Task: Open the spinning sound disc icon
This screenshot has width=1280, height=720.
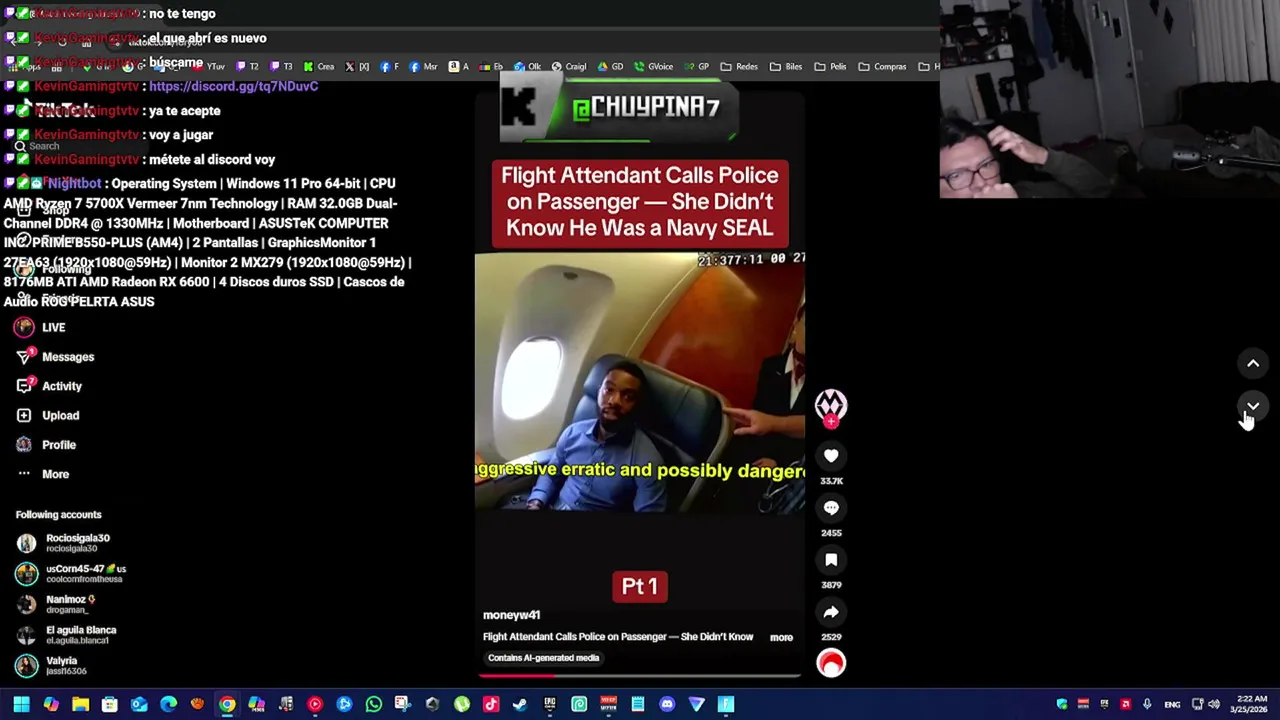Action: pos(831,663)
